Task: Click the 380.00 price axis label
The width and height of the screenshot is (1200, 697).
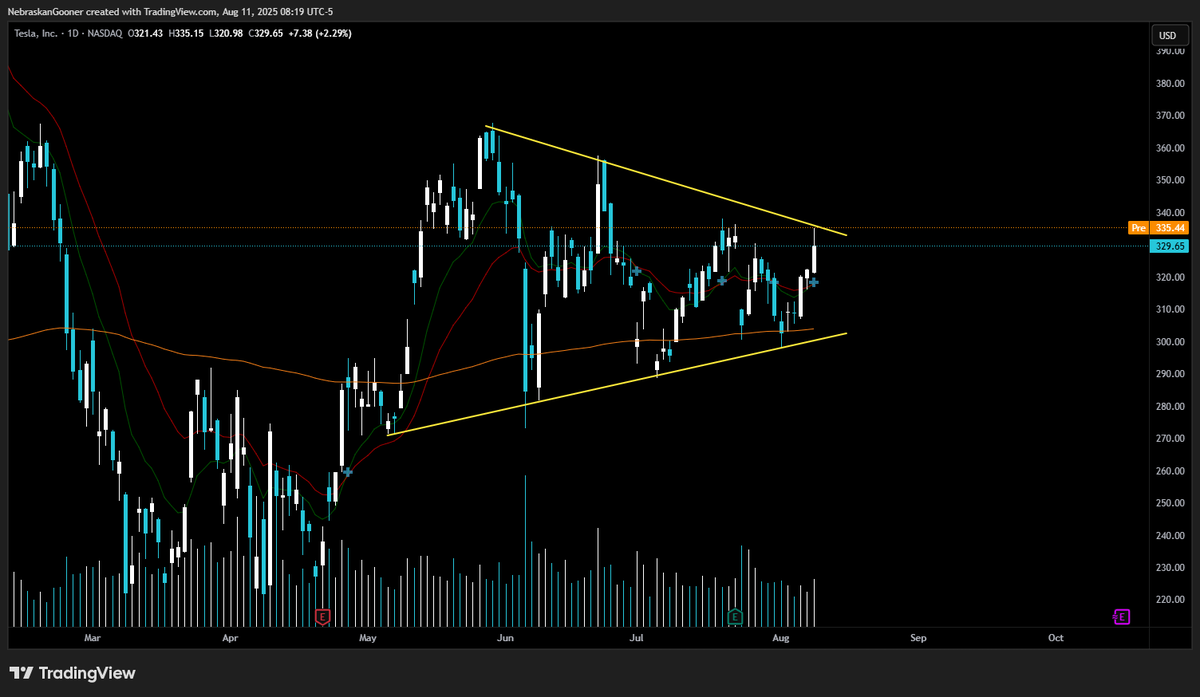Action: tap(1169, 84)
